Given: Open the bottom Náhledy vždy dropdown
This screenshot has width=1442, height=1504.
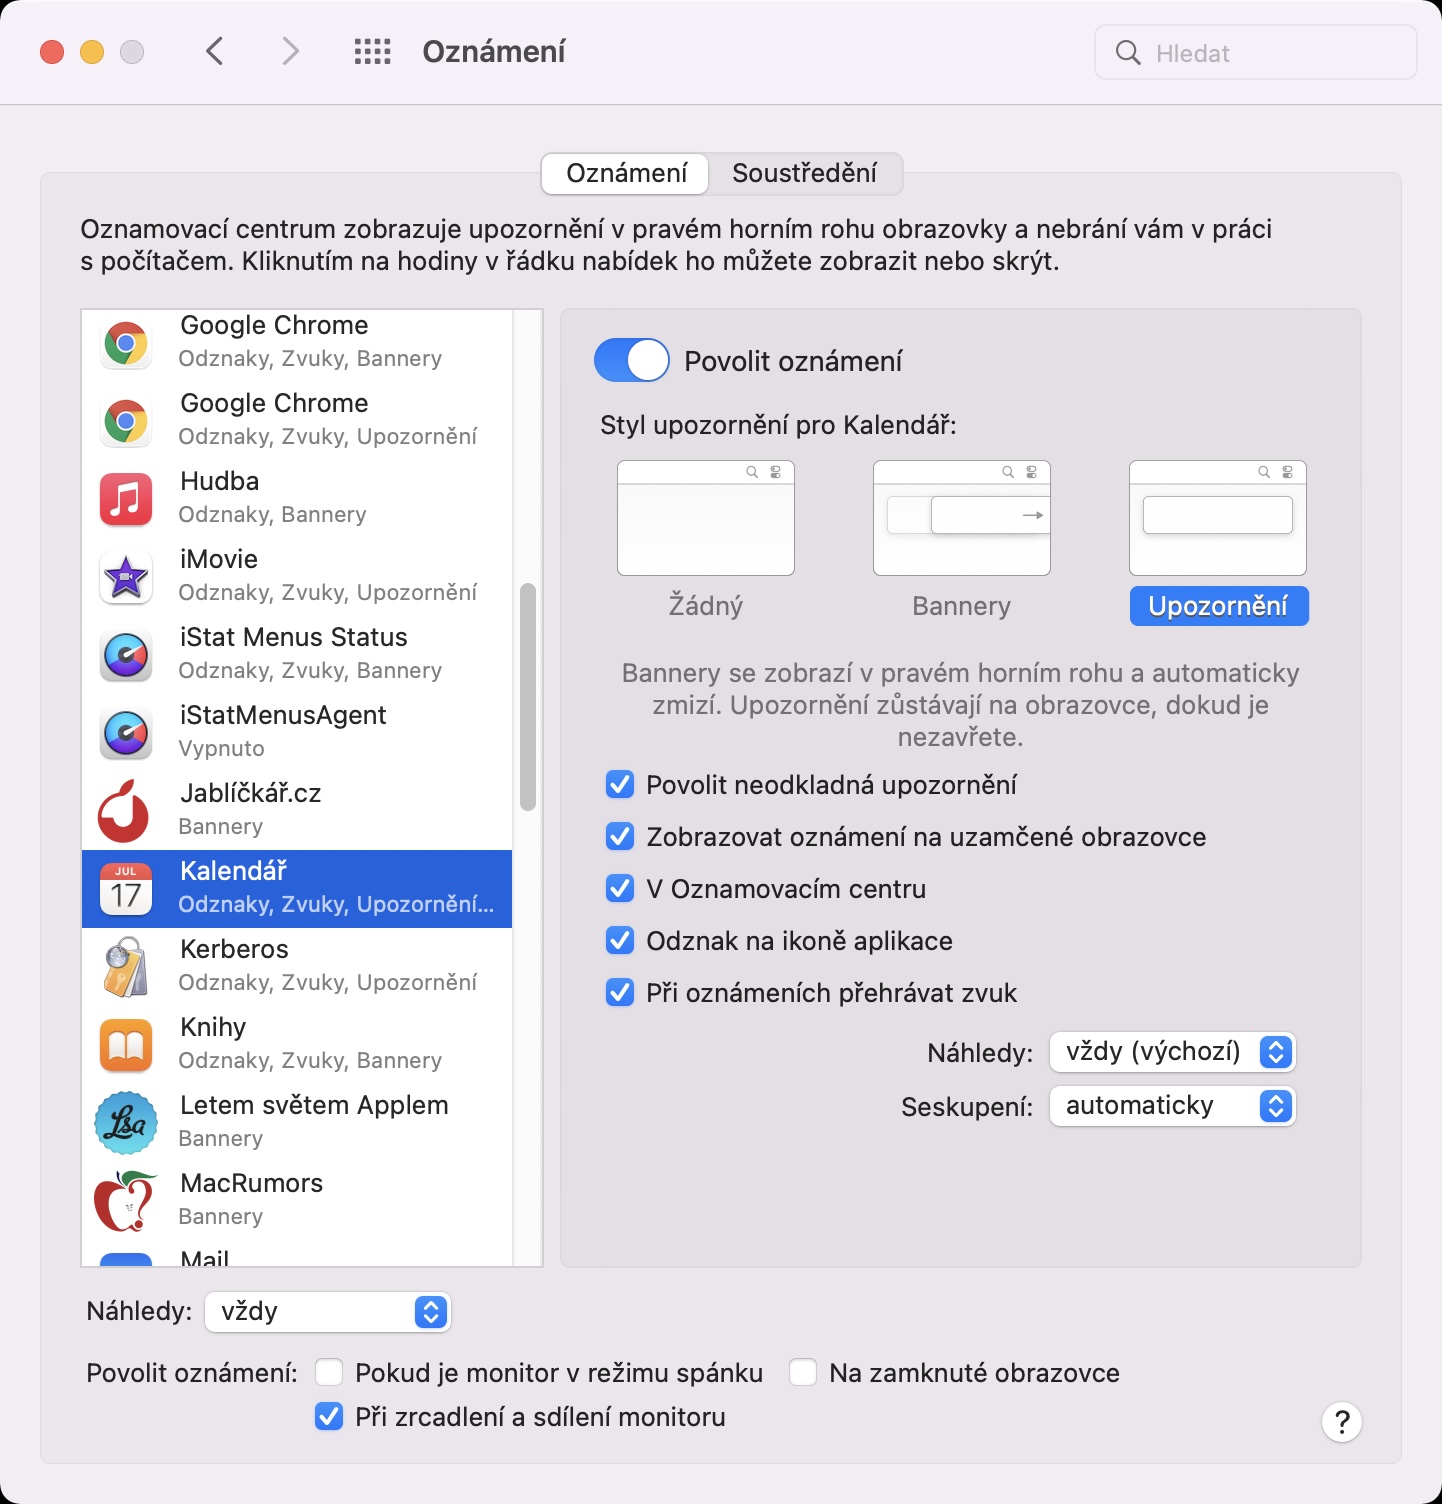Looking at the screenshot, I should coord(328,1312).
